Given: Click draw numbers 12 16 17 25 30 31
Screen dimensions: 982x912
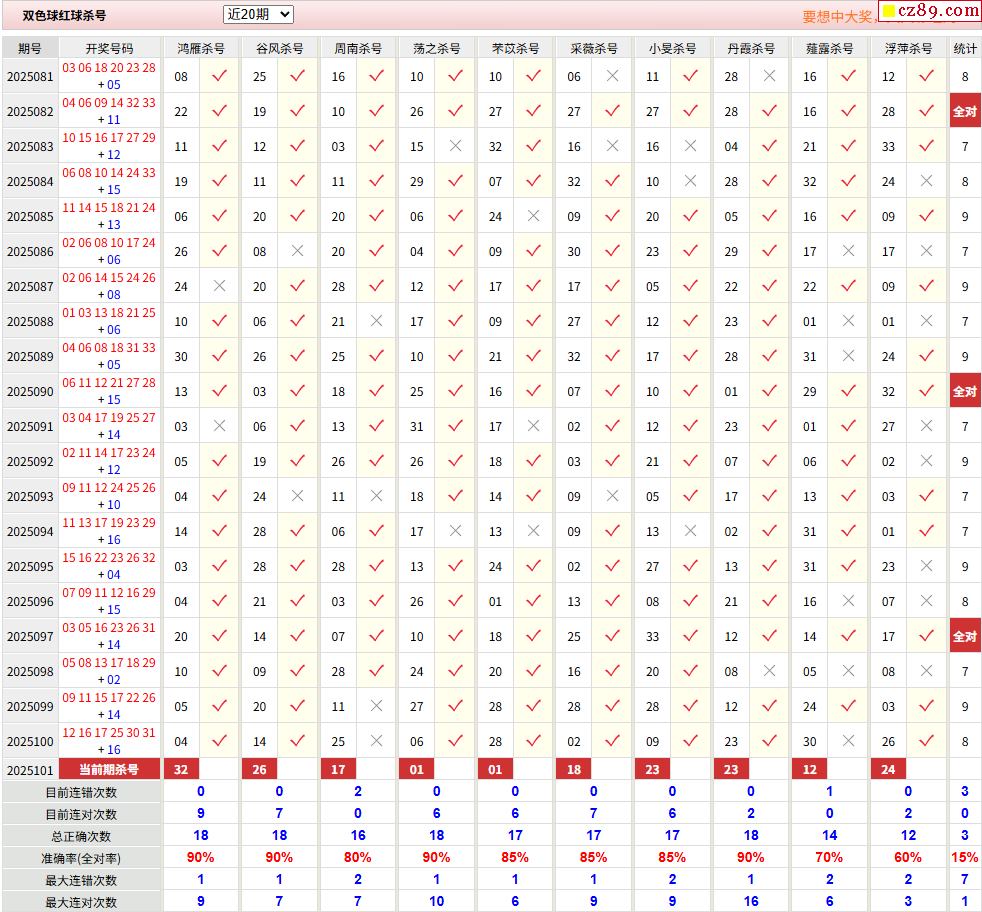Looking at the screenshot, I should [109, 732].
